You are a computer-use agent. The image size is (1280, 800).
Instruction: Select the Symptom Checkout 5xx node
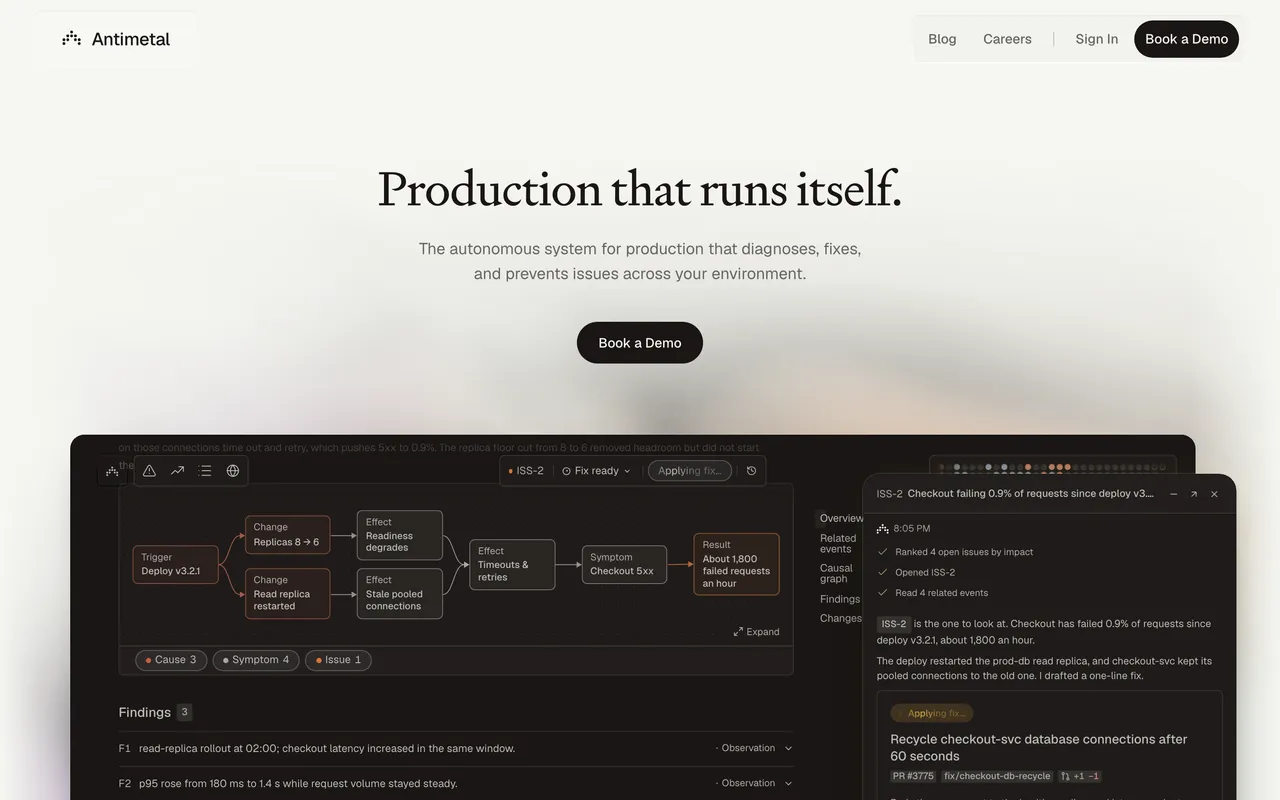(x=624, y=565)
